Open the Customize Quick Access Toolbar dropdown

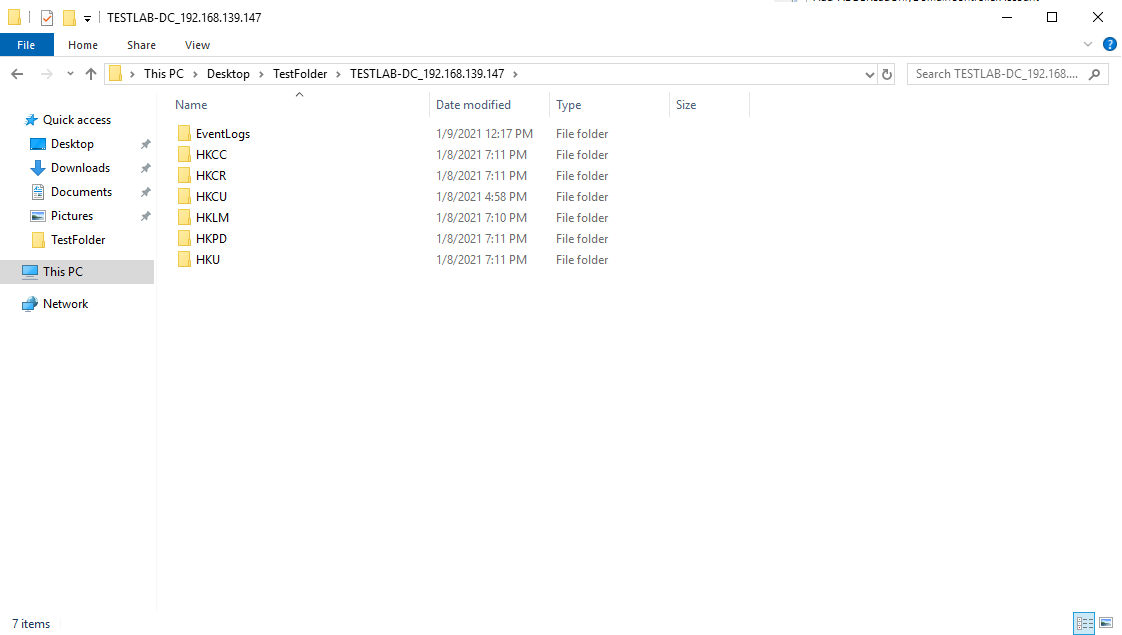(x=87, y=18)
